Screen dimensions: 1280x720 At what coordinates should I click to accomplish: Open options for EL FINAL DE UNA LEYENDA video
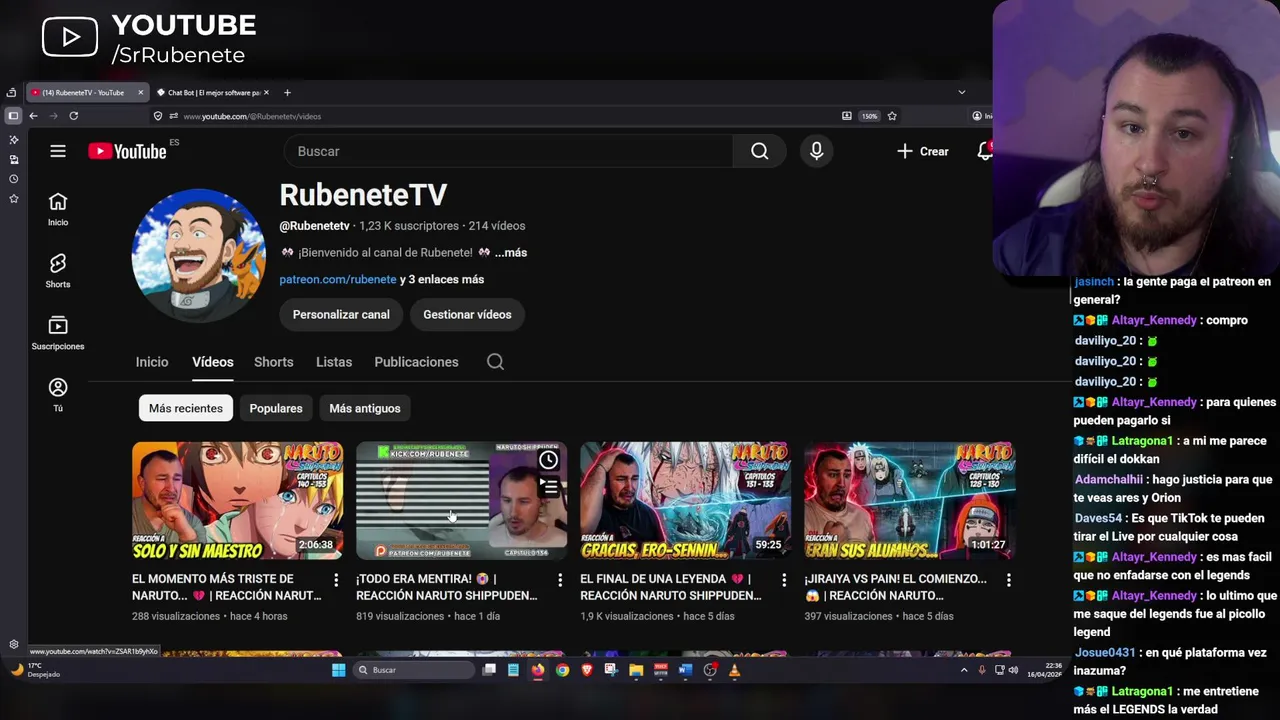pos(784,580)
